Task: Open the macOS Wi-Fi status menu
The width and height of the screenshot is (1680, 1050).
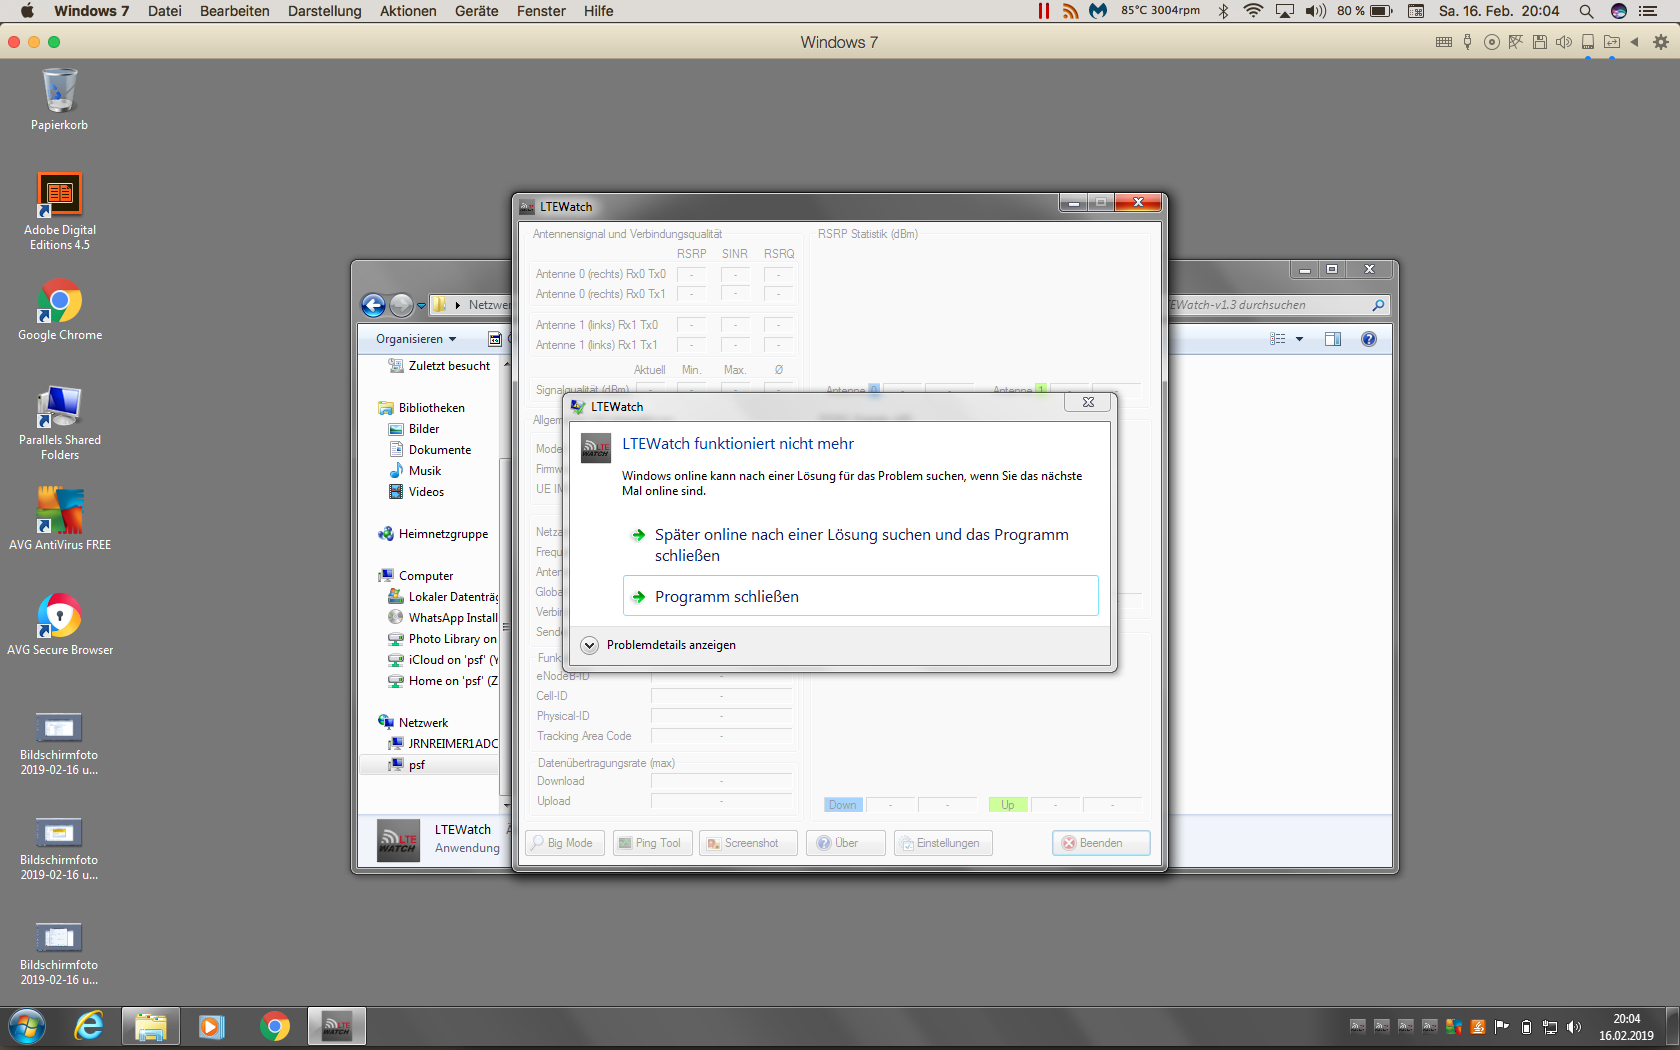Action: 1253,11
